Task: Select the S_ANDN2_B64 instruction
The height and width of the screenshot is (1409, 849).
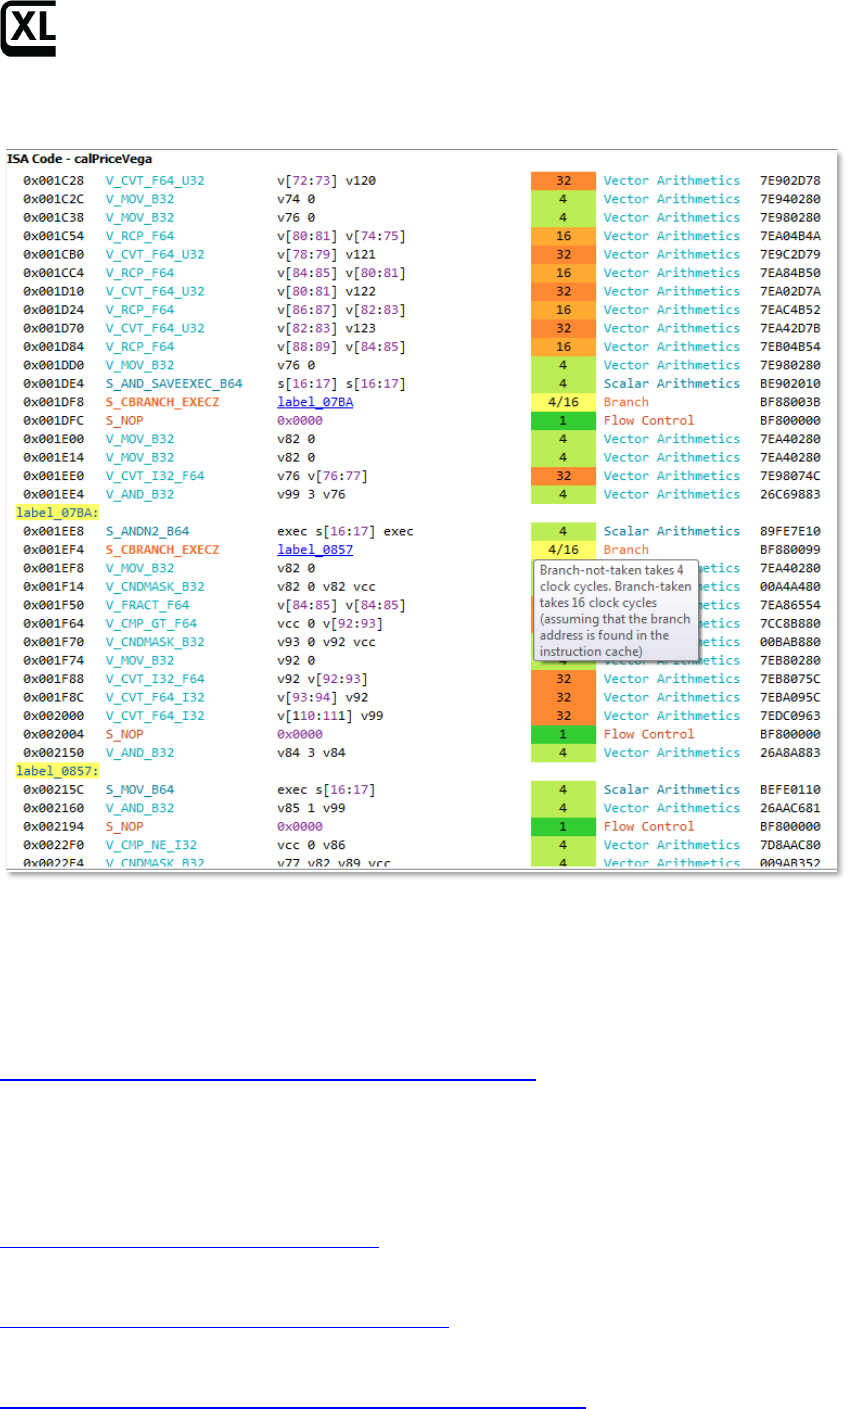Action: (146, 531)
